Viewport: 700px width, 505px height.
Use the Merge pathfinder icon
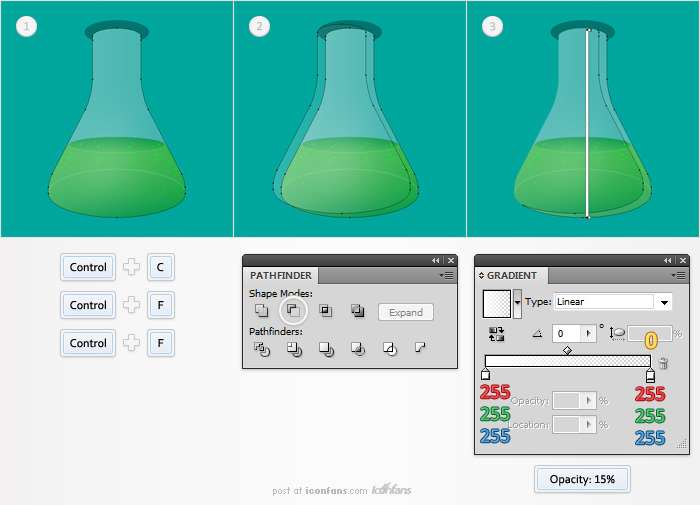tap(326, 349)
